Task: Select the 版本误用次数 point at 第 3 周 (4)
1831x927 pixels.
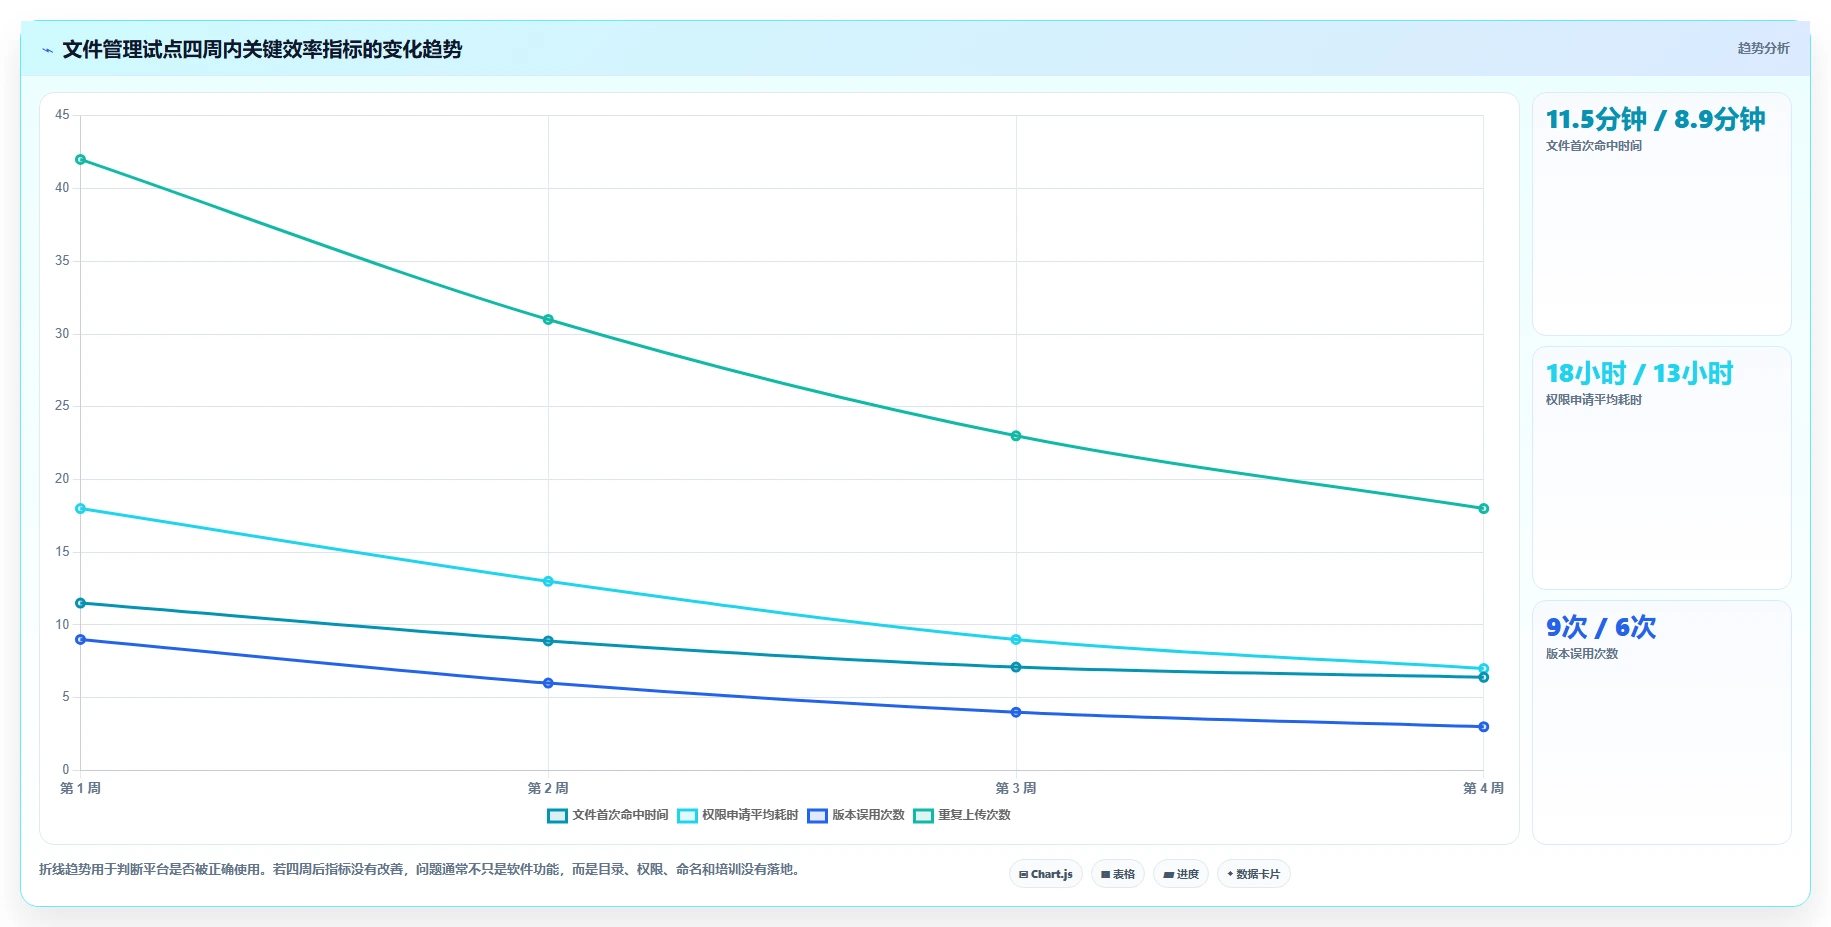Action: (1016, 712)
